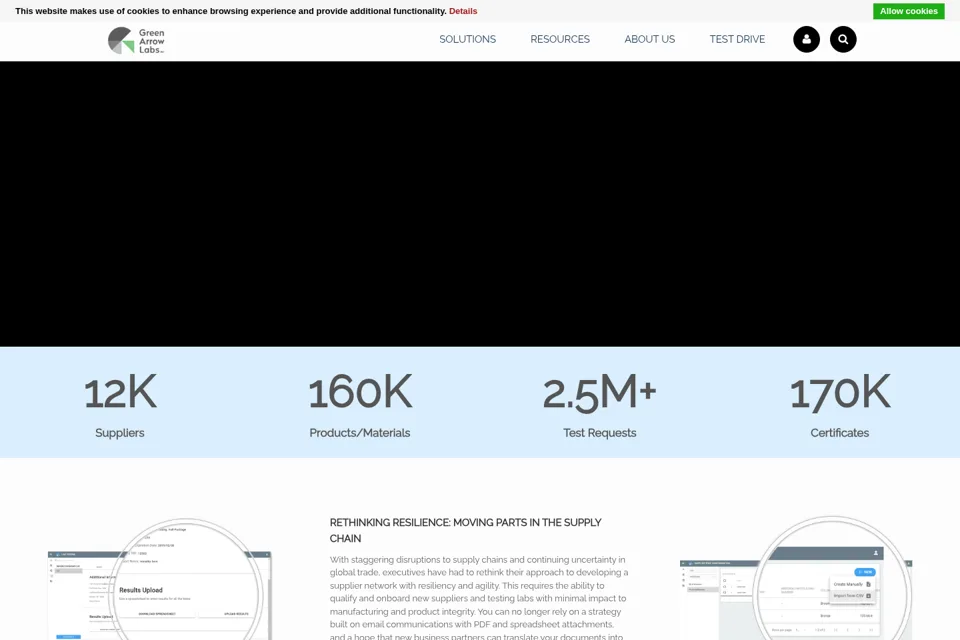Open the Rethinking Resilience article heading
This screenshot has width=960, height=640.
(465, 530)
